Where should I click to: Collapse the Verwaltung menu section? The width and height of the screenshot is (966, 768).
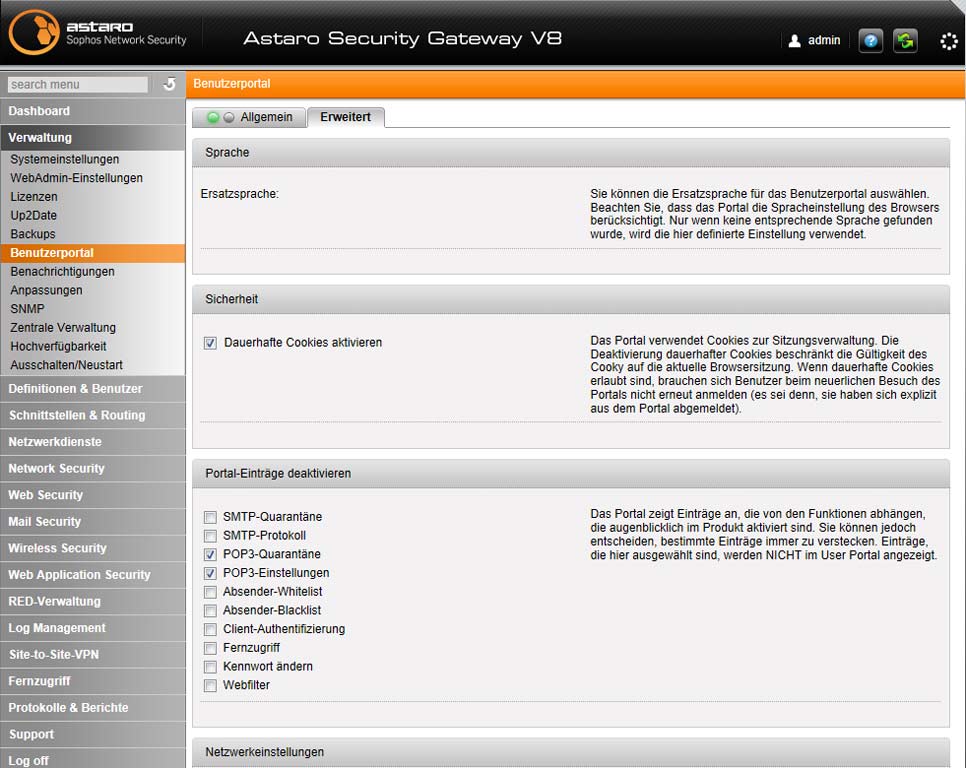pyautogui.click(x=92, y=137)
